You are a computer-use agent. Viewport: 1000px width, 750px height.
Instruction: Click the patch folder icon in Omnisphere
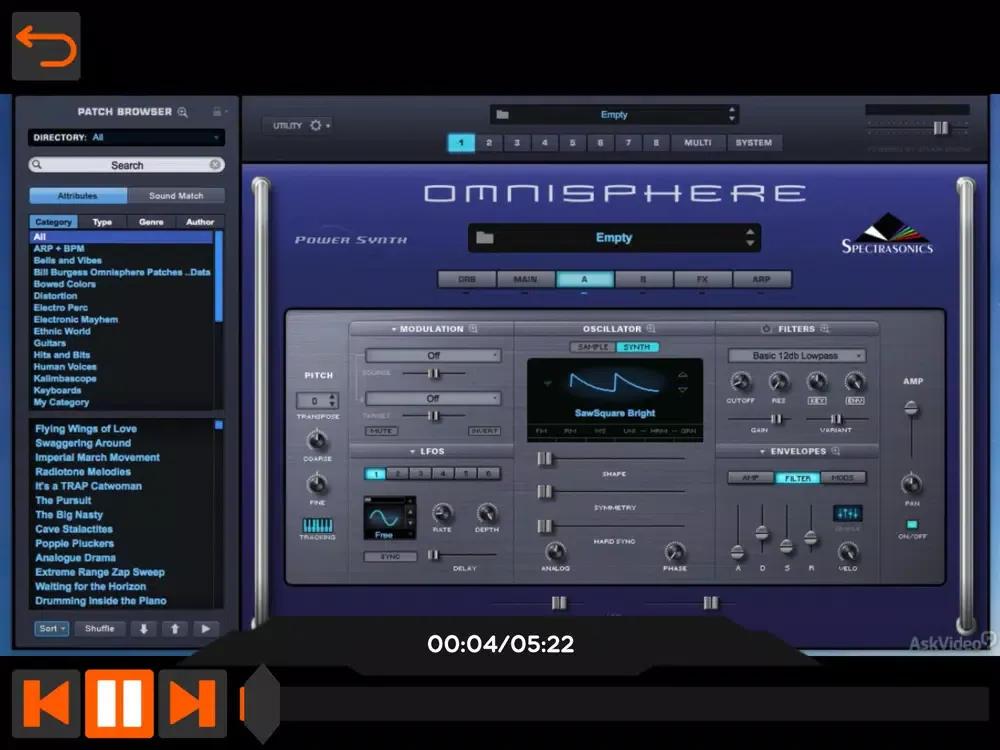tap(485, 238)
